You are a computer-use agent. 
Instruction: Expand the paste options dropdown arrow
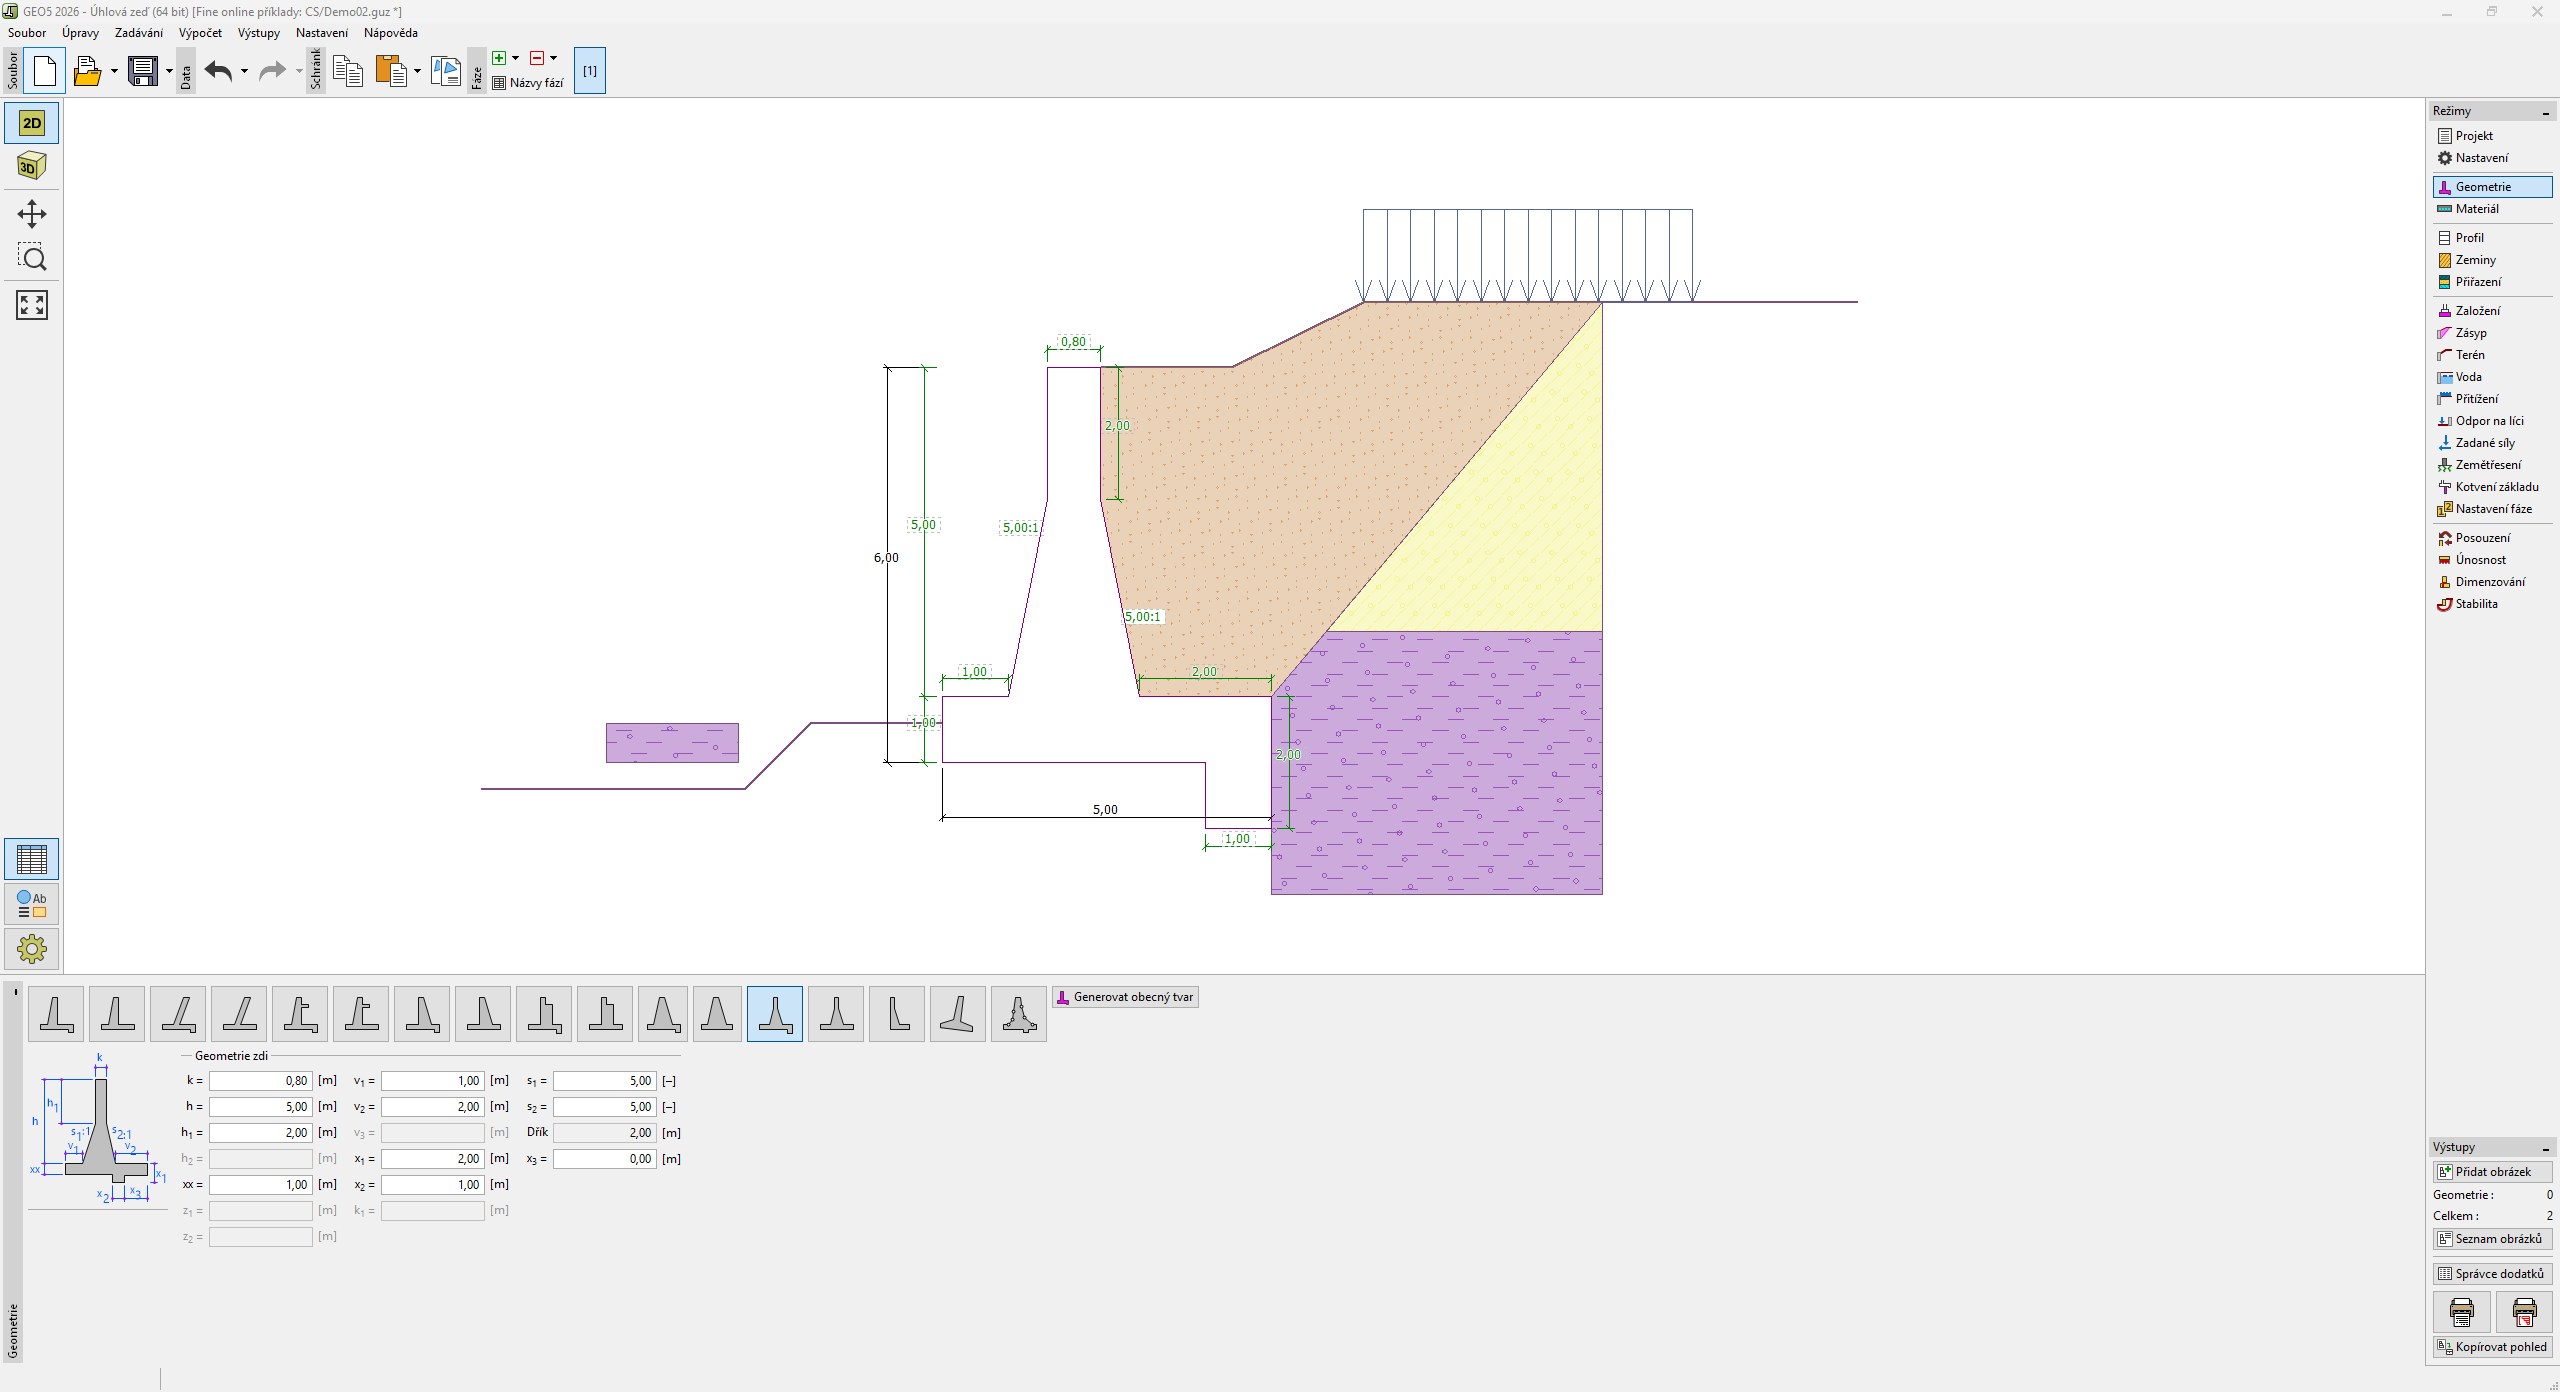tap(417, 71)
